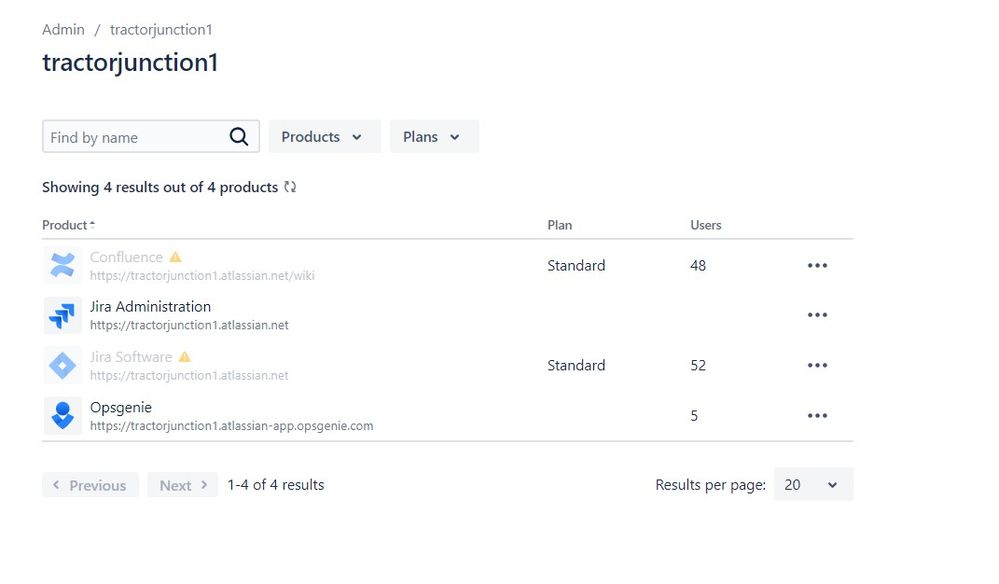Open the Results per page dropdown
999x584 pixels.
(814, 485)
